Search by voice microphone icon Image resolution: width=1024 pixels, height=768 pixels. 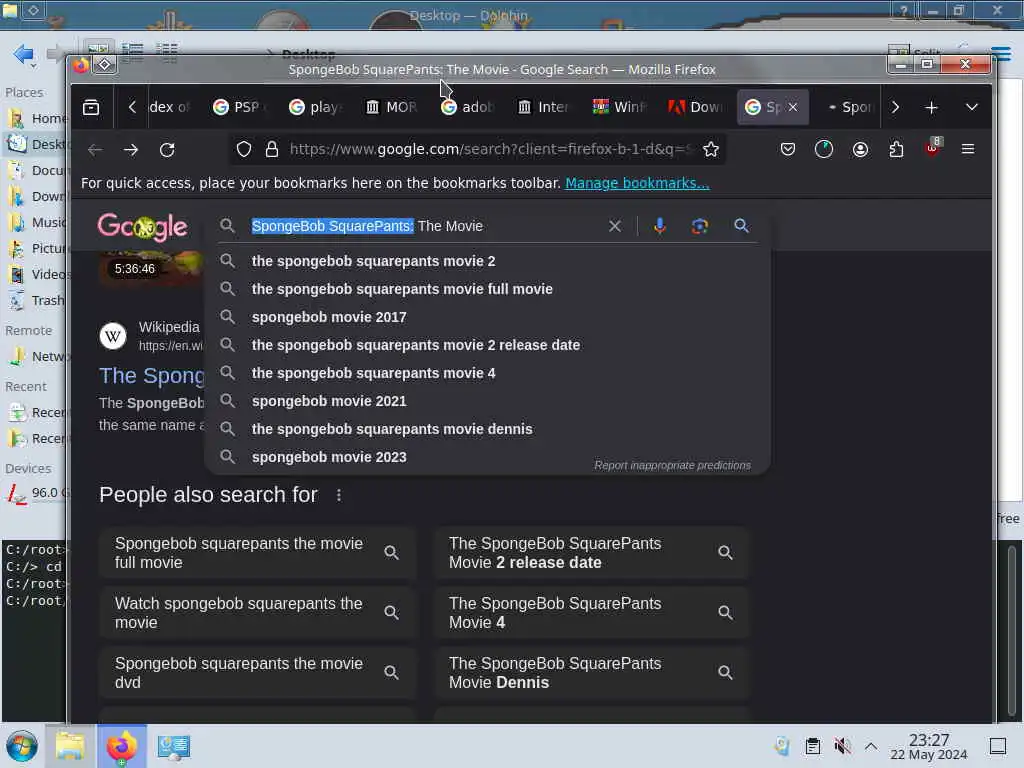point(660,226)
